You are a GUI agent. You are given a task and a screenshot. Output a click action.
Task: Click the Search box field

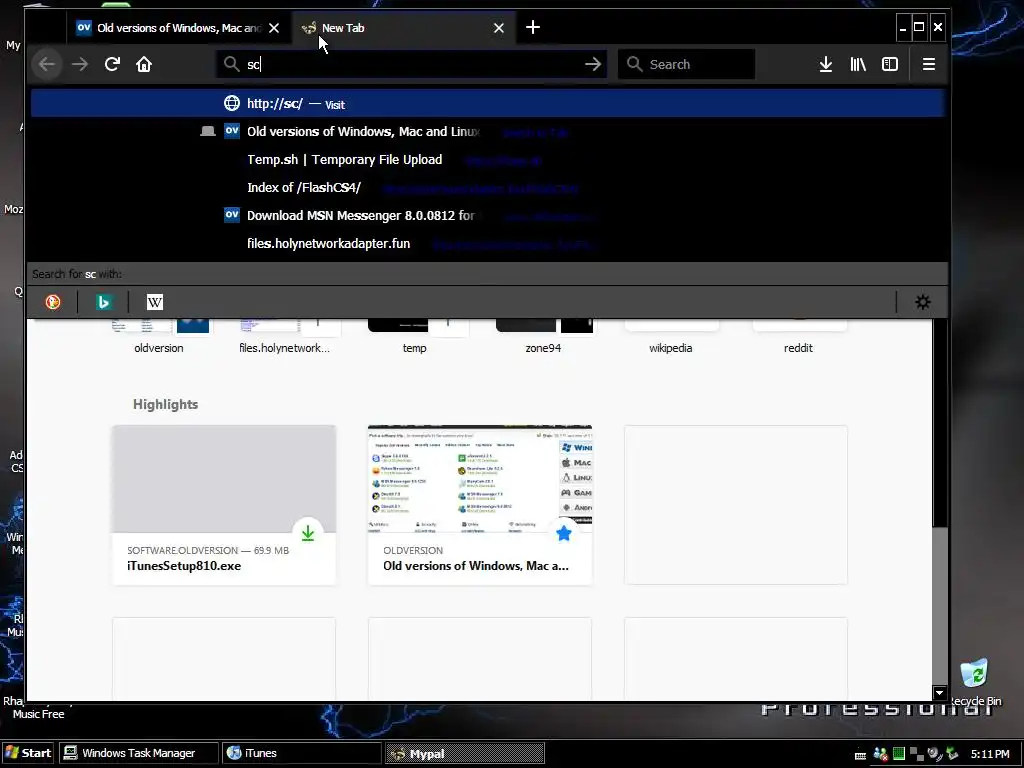(686, 64)
